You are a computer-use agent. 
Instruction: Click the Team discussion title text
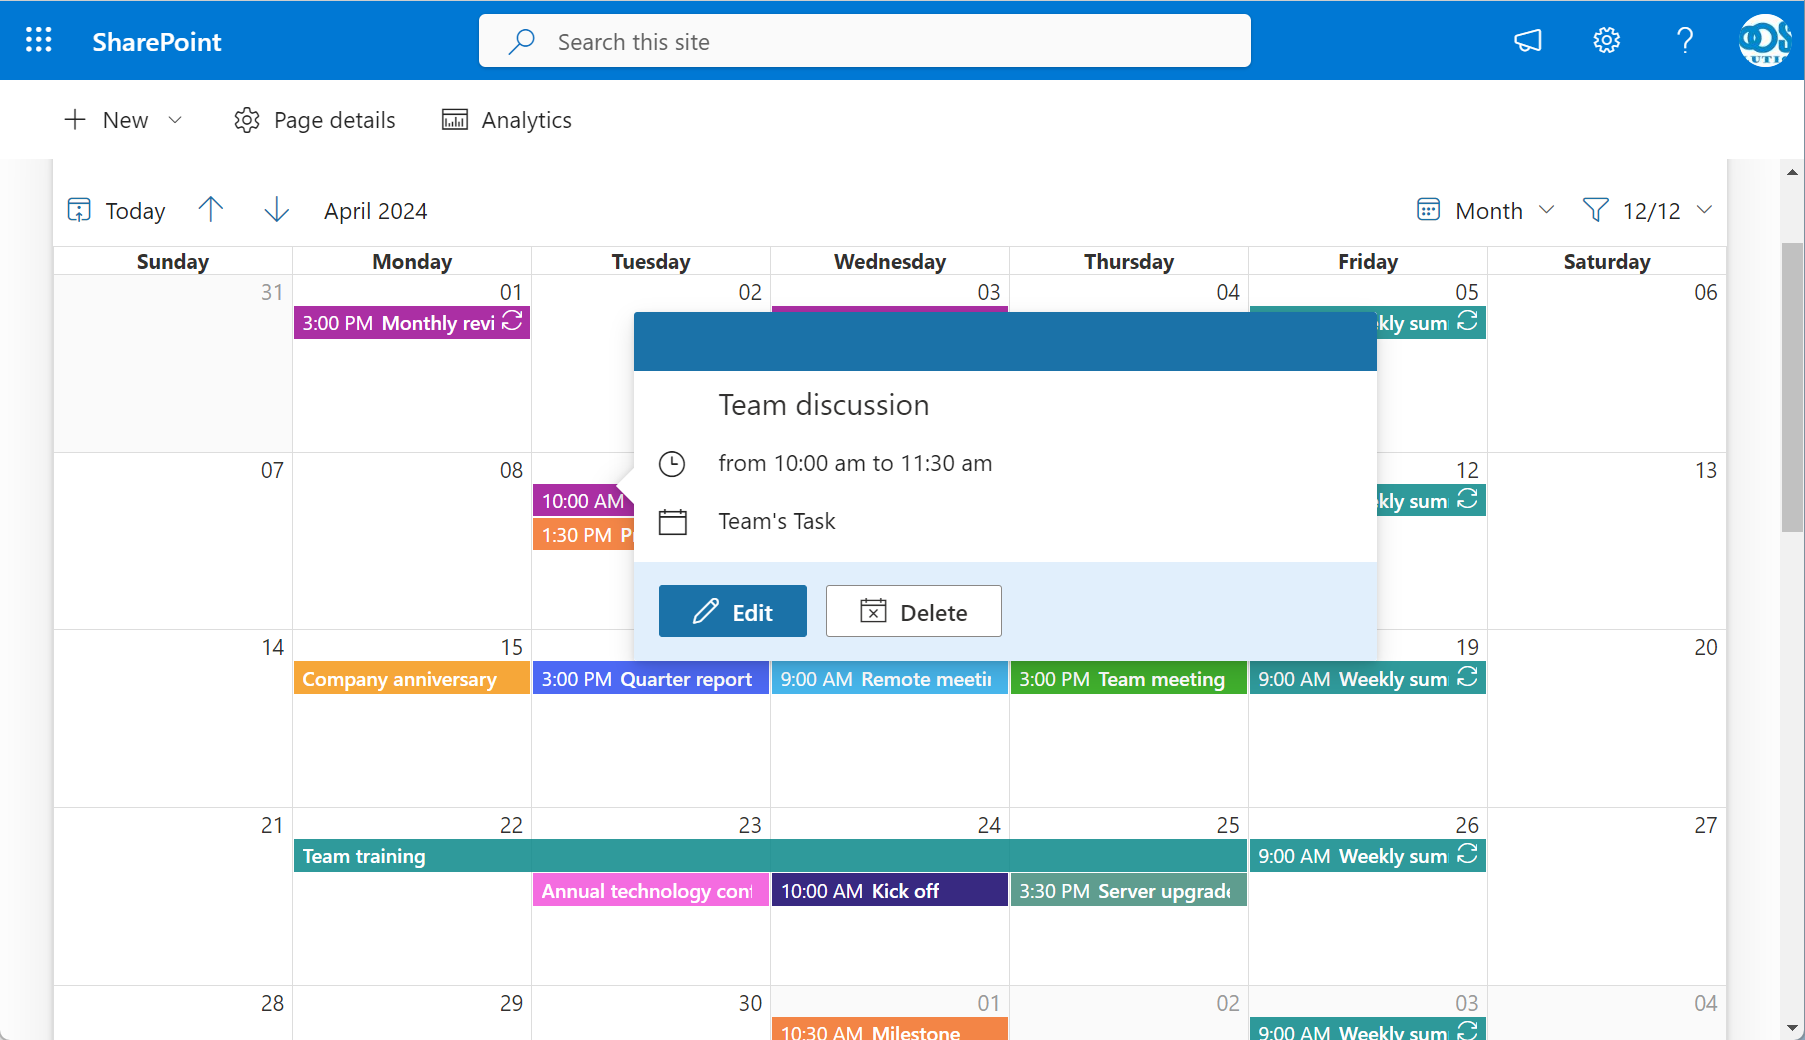click(824, 405)
